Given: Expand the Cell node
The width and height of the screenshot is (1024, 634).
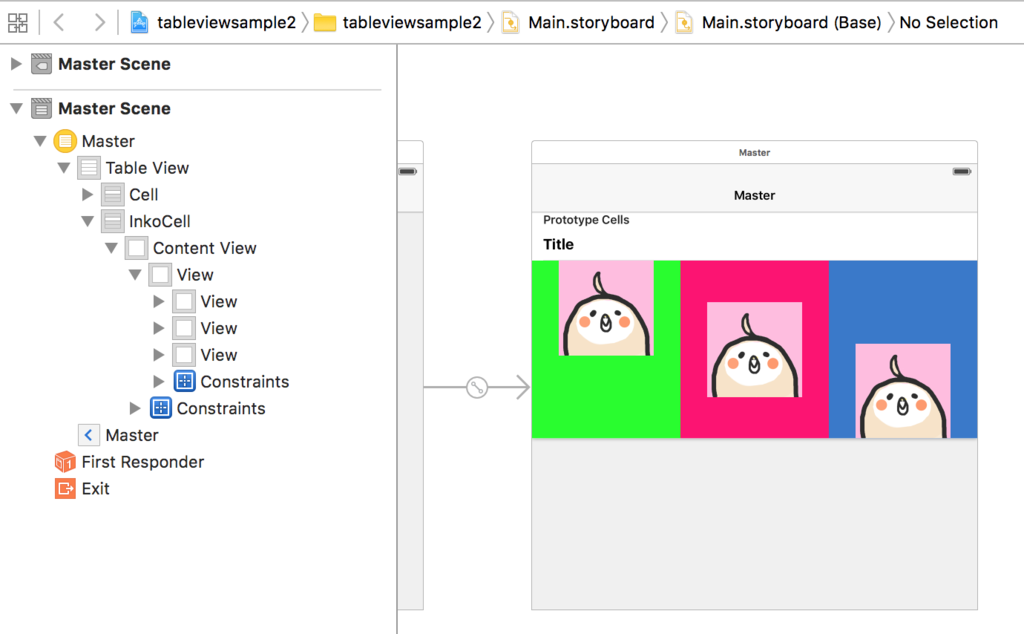Looking at the screenshot, I should click(88, 195).
